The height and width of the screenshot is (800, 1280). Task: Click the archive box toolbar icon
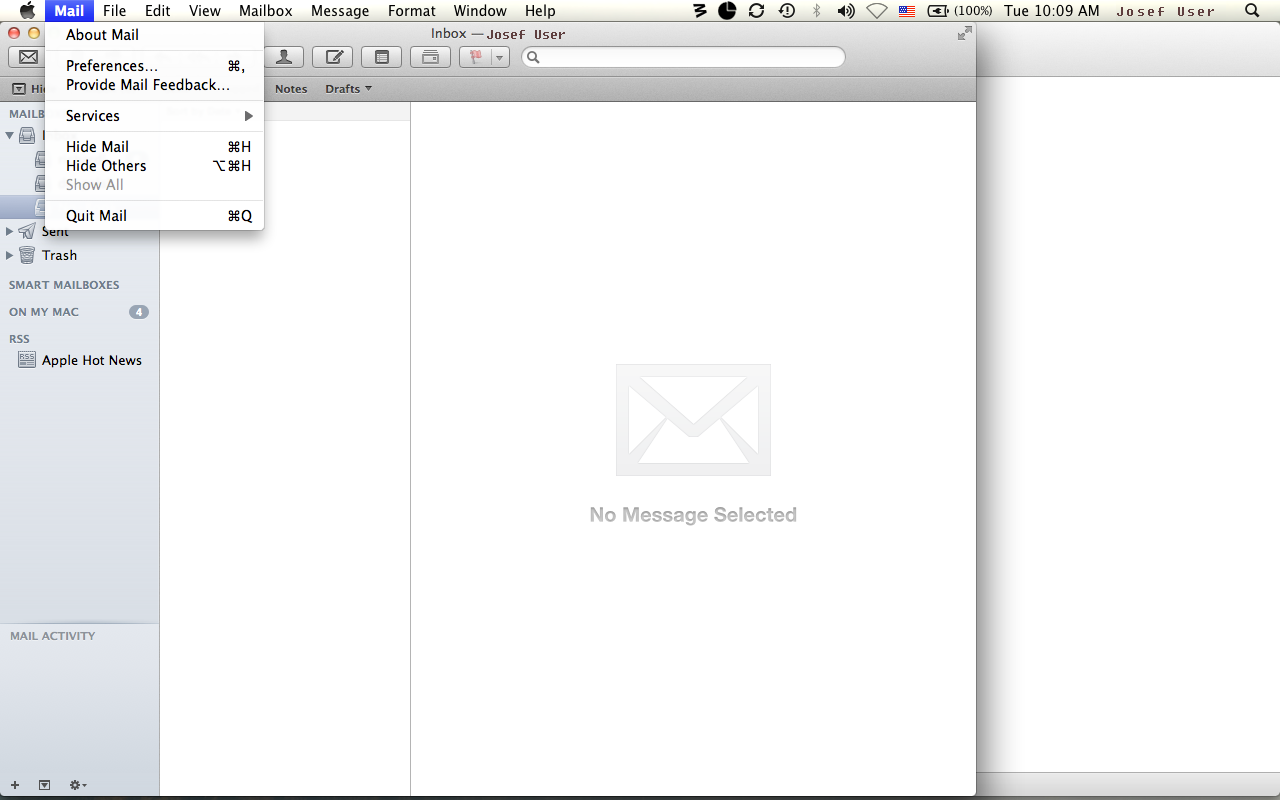point(430,57)
